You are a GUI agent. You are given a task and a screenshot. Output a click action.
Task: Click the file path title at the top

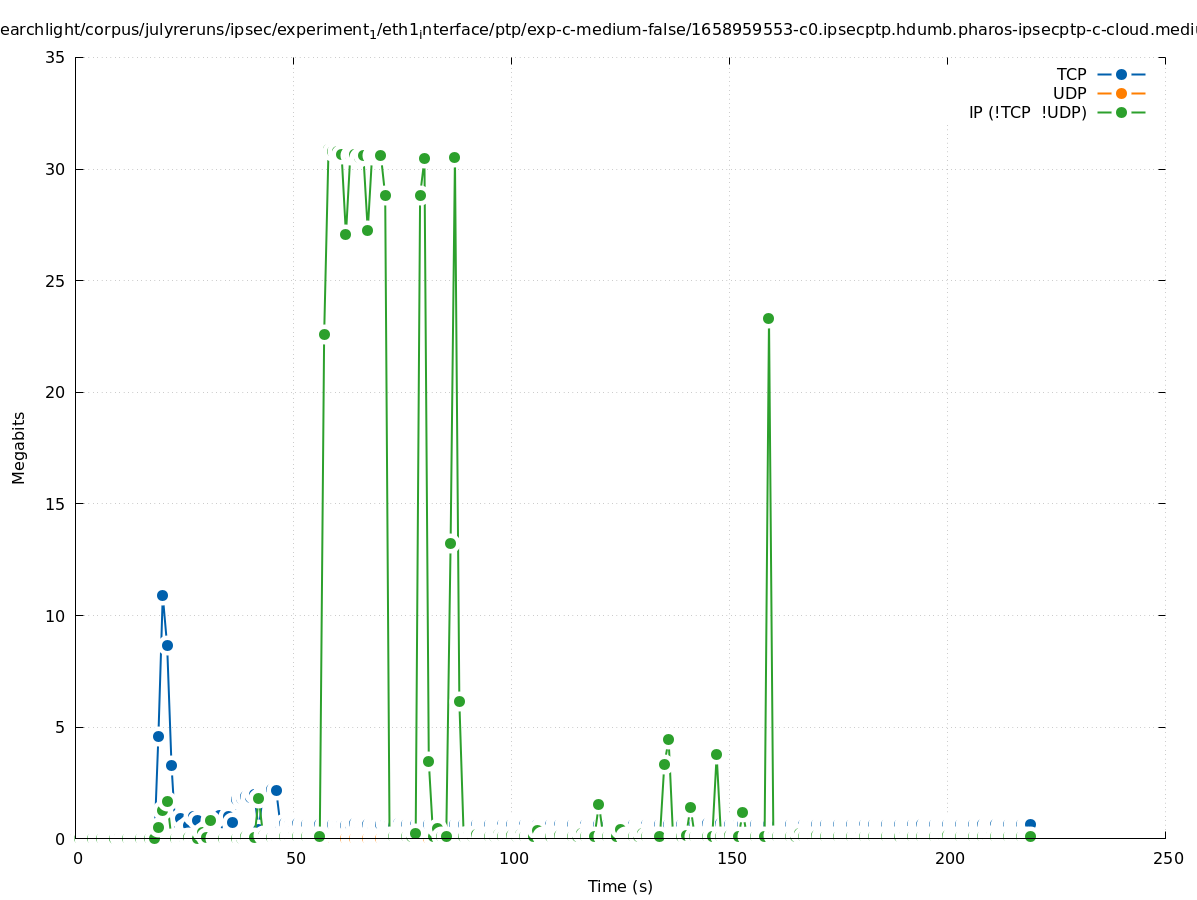[x=598, y=29]
